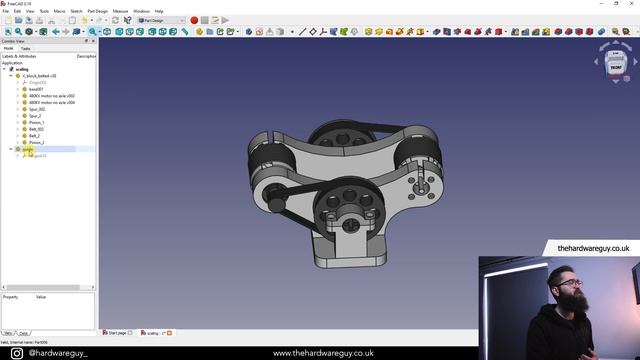This screenshot has width=640, height=360.
Task: Click the Pocket tool dark blue icon
Action: point(437,31)
